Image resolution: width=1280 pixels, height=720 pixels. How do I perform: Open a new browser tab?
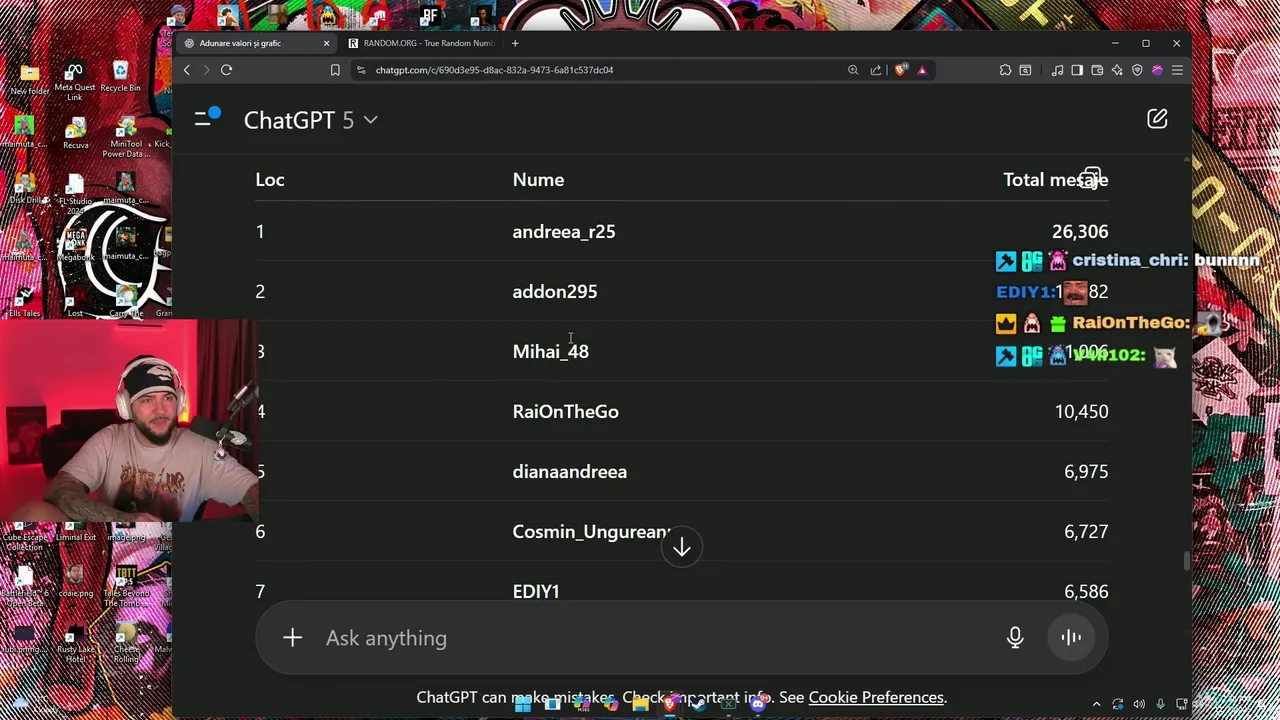point(515,43)
